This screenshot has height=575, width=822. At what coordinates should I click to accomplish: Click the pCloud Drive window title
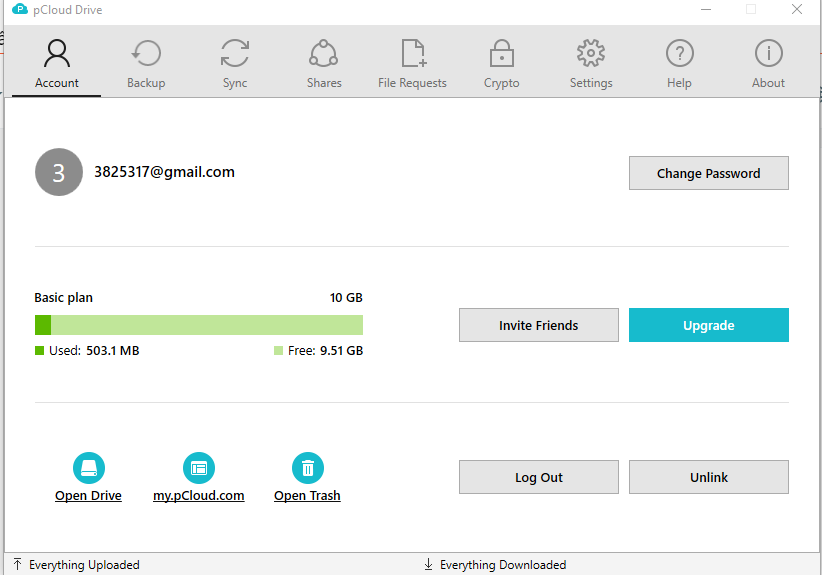point(68,10)
